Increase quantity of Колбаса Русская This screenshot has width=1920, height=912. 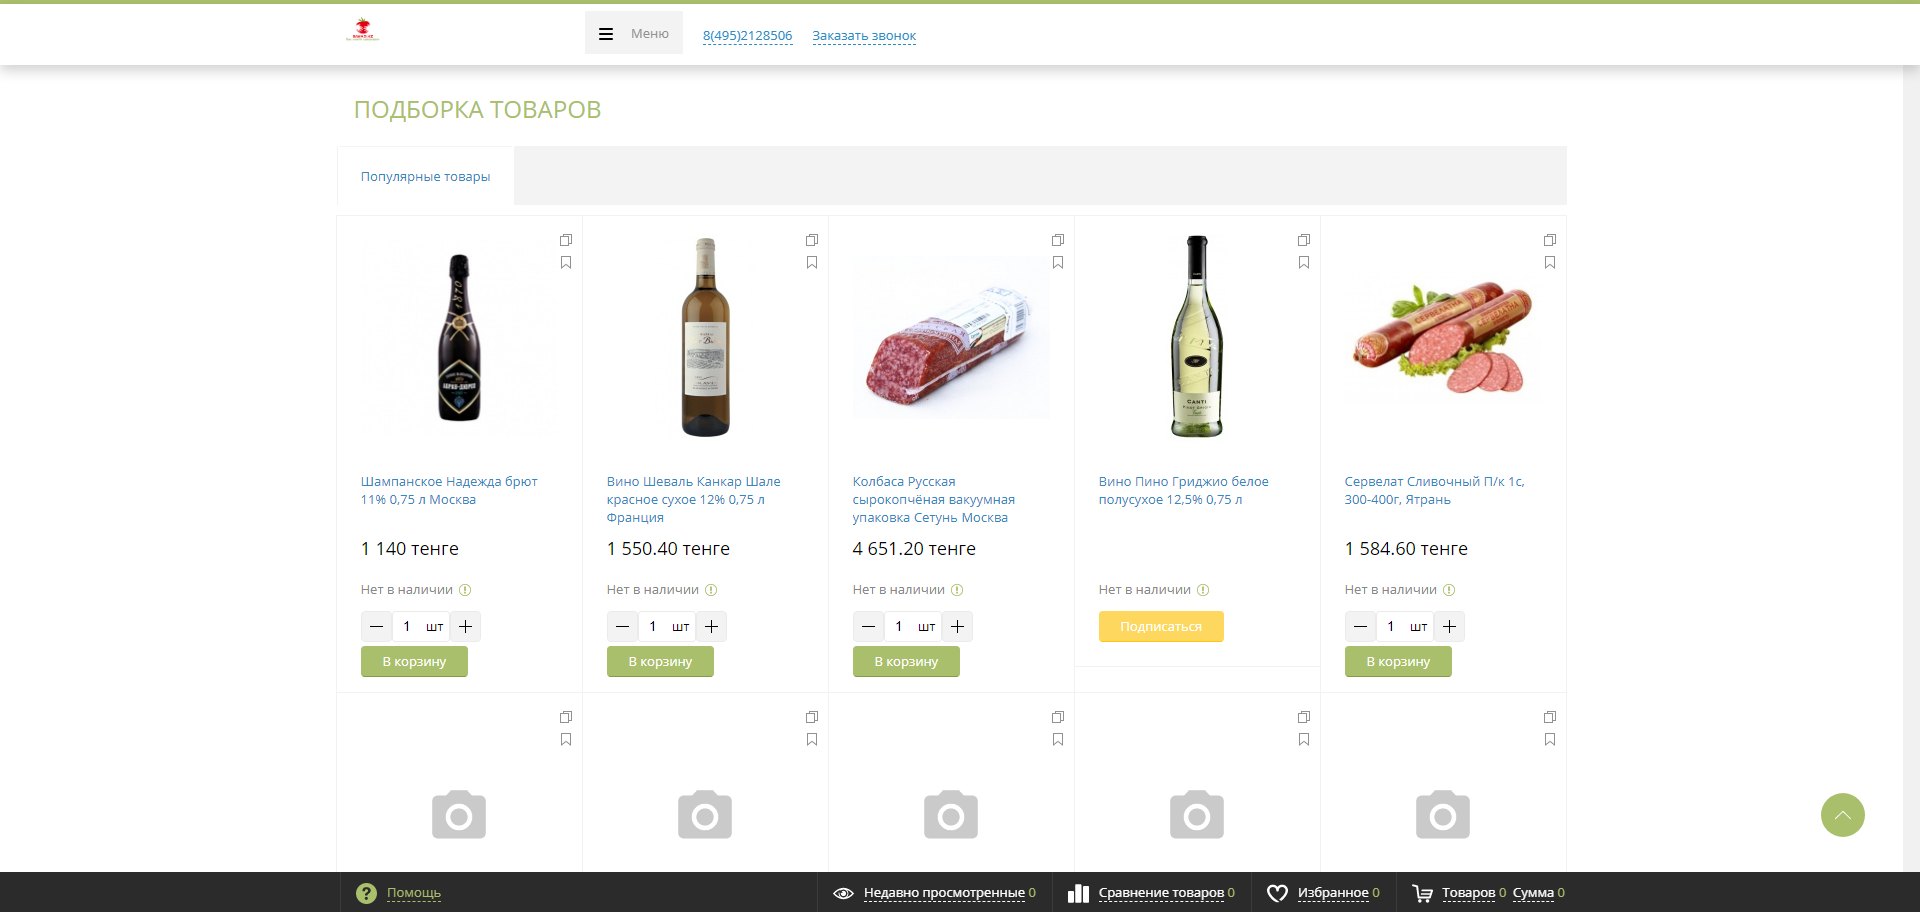point(957,627)
